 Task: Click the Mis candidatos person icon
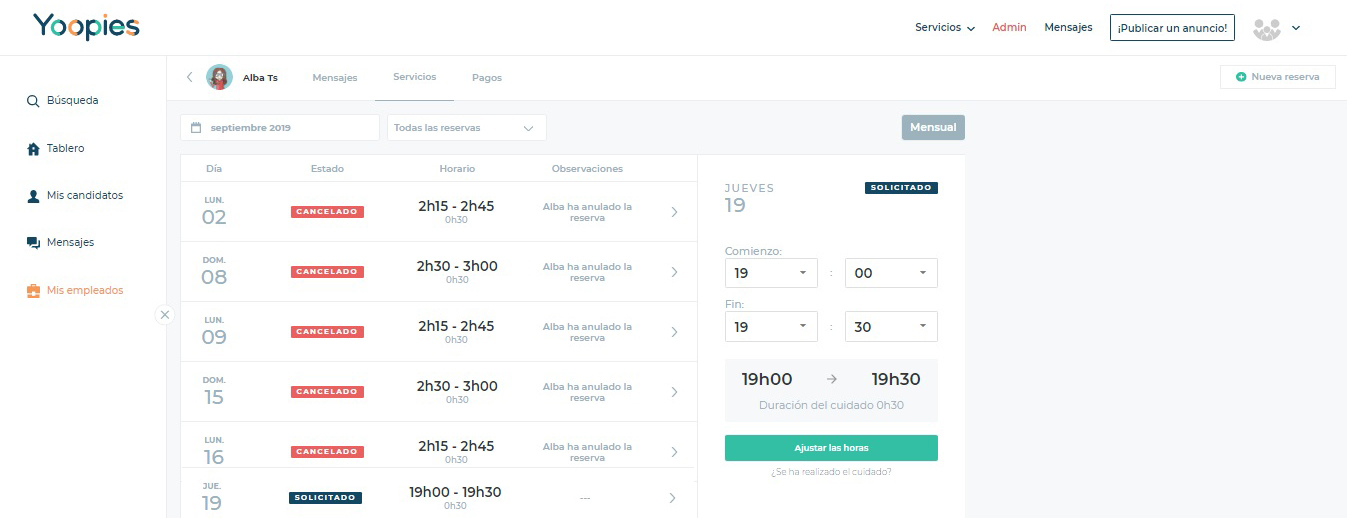click(33, 196)
